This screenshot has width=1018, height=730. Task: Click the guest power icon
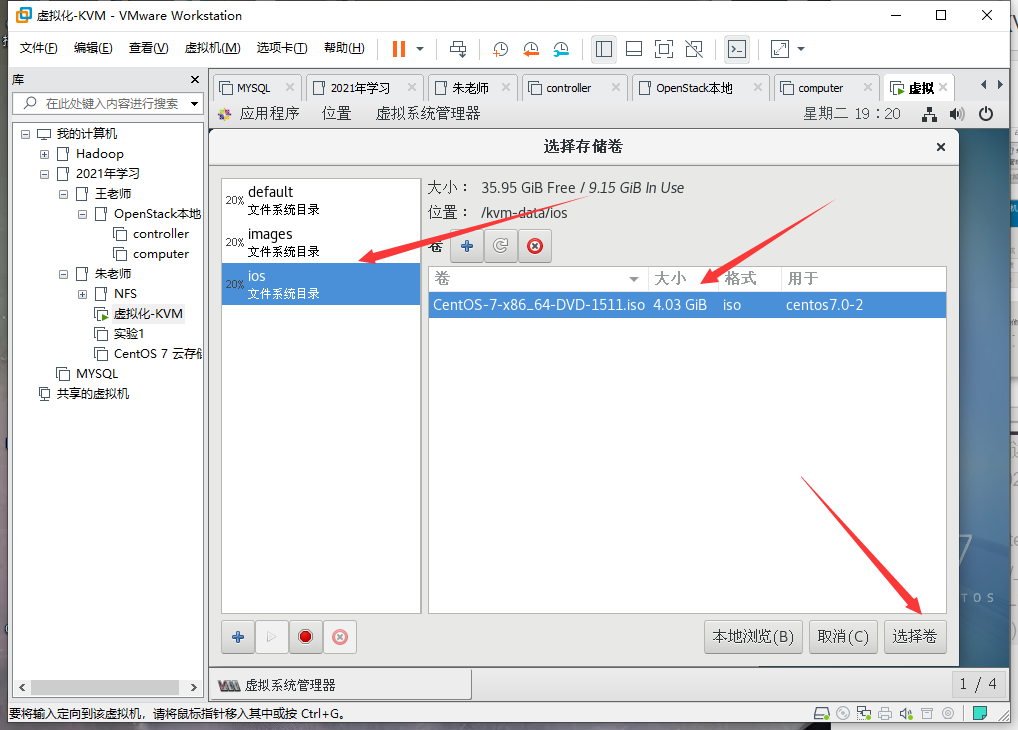pos(986,114)
